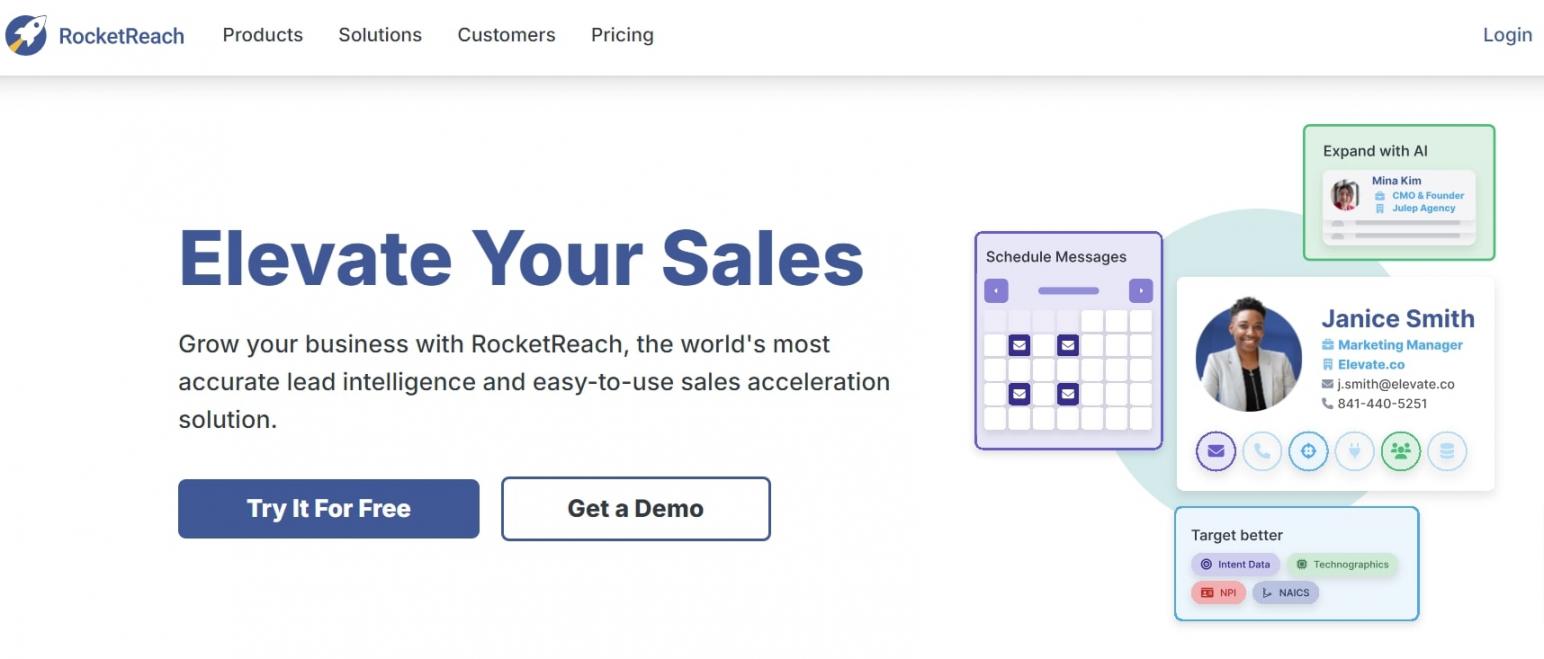Click the Elevate Your Sales headline

click(521, 258)
